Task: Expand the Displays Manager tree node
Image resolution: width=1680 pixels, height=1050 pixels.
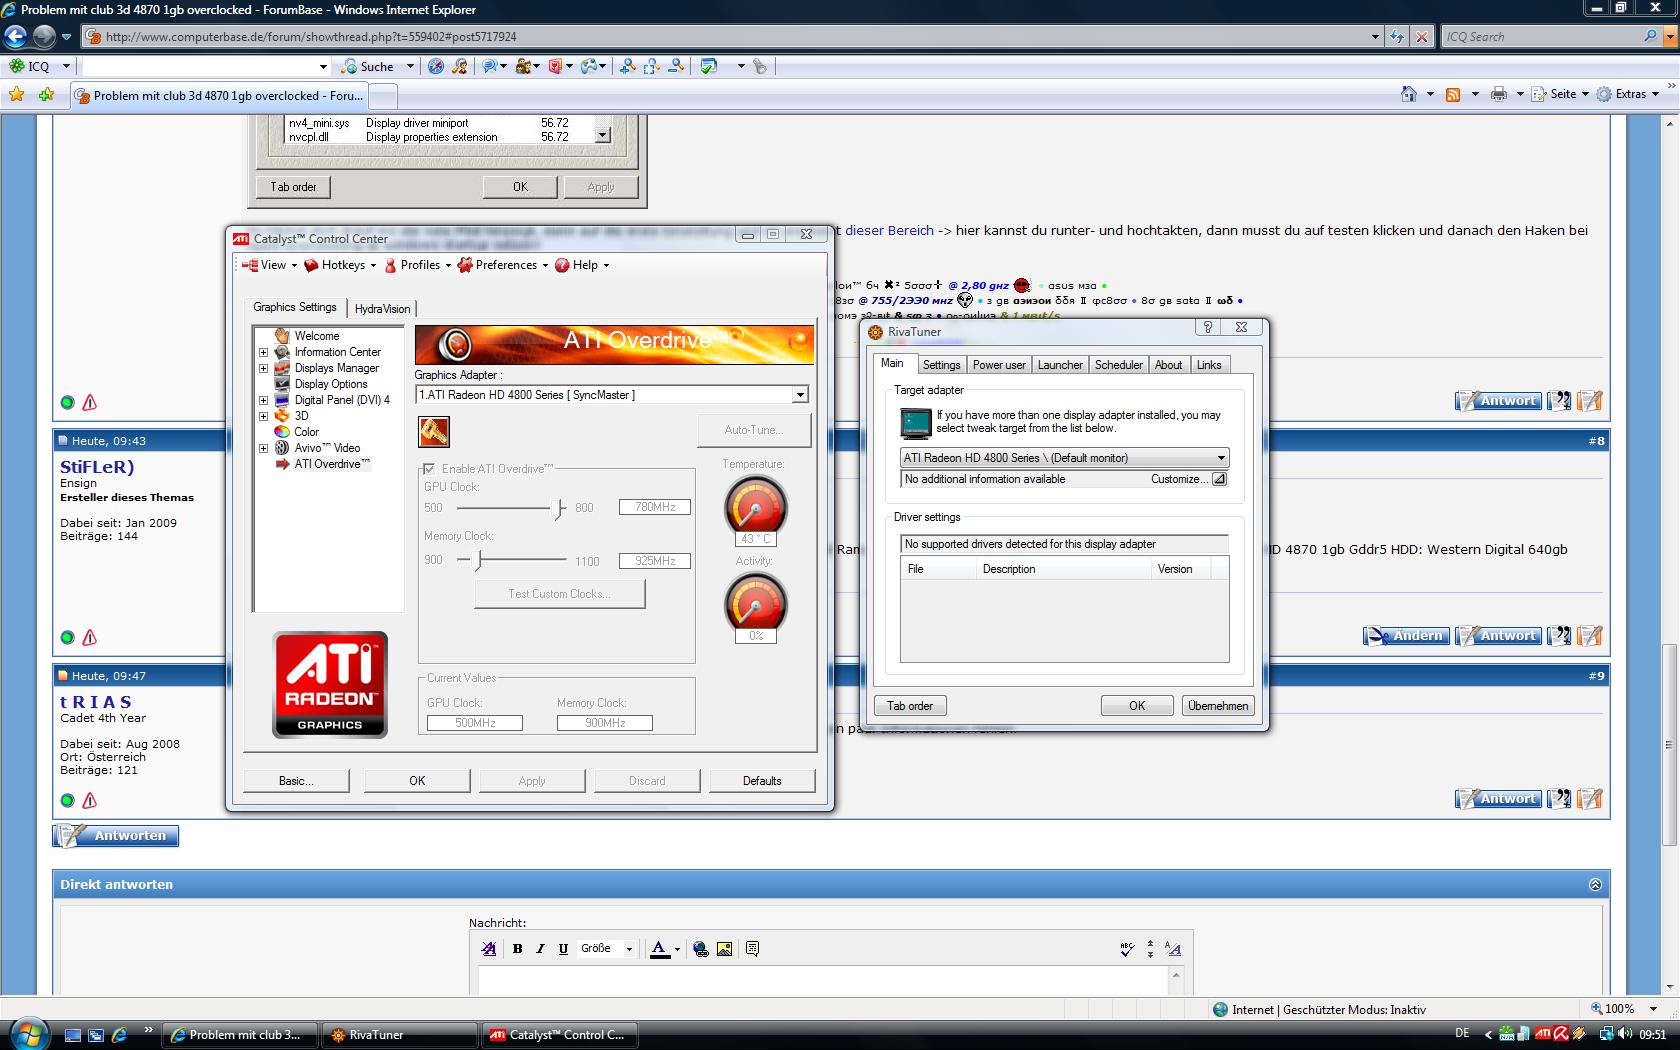Action: tap(264, 368)
